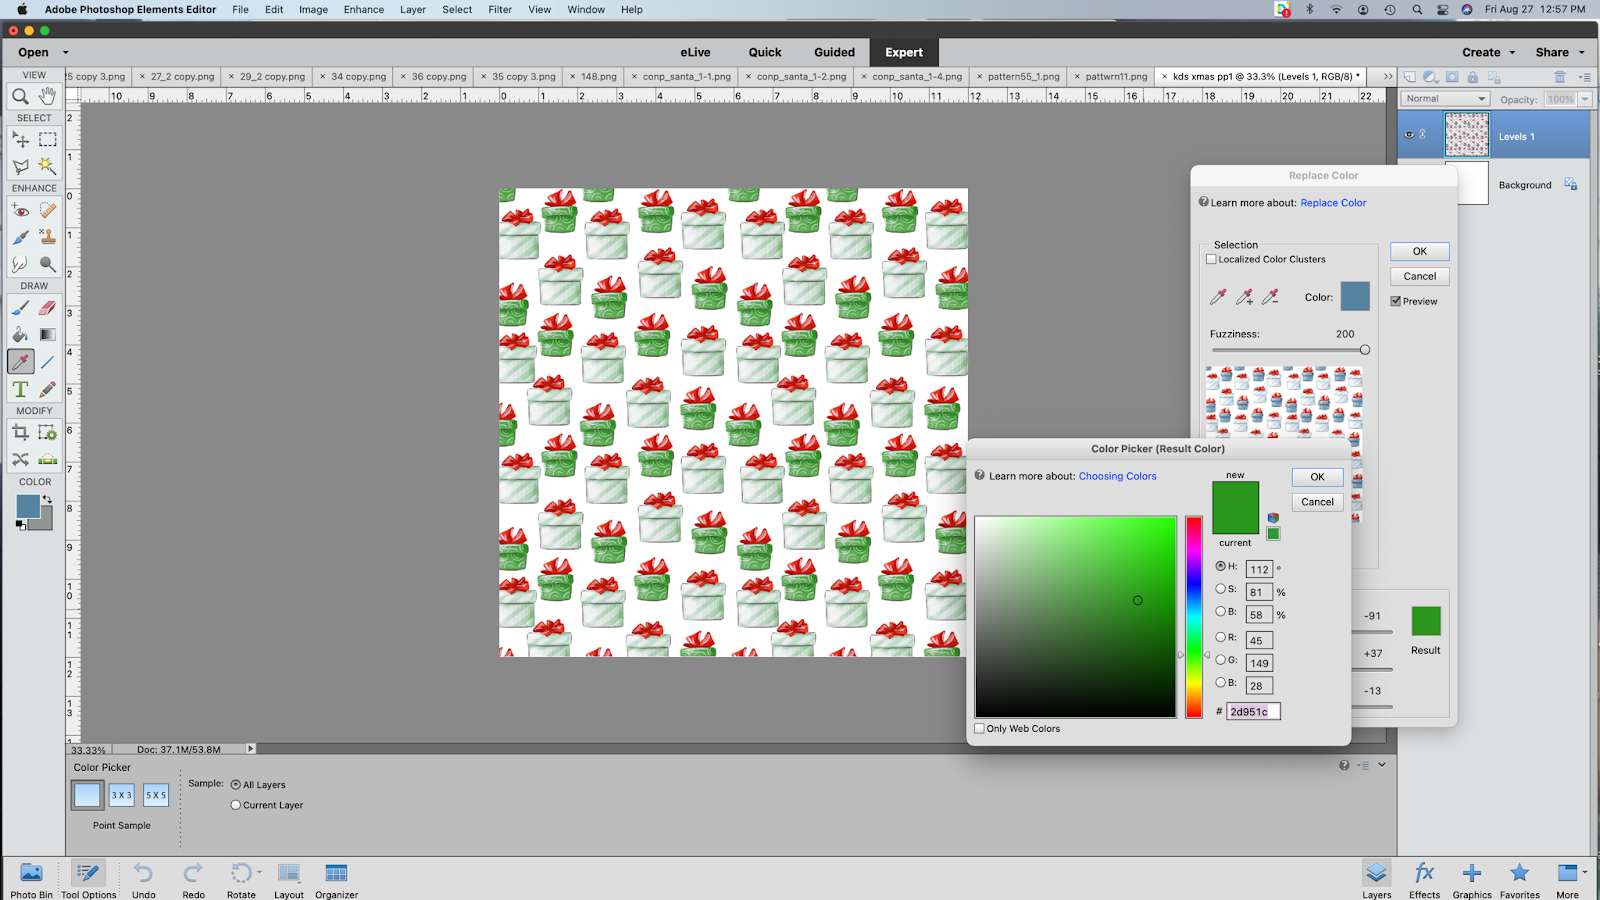Enable Localized Color Clusters checkbox

point(1211,259)
